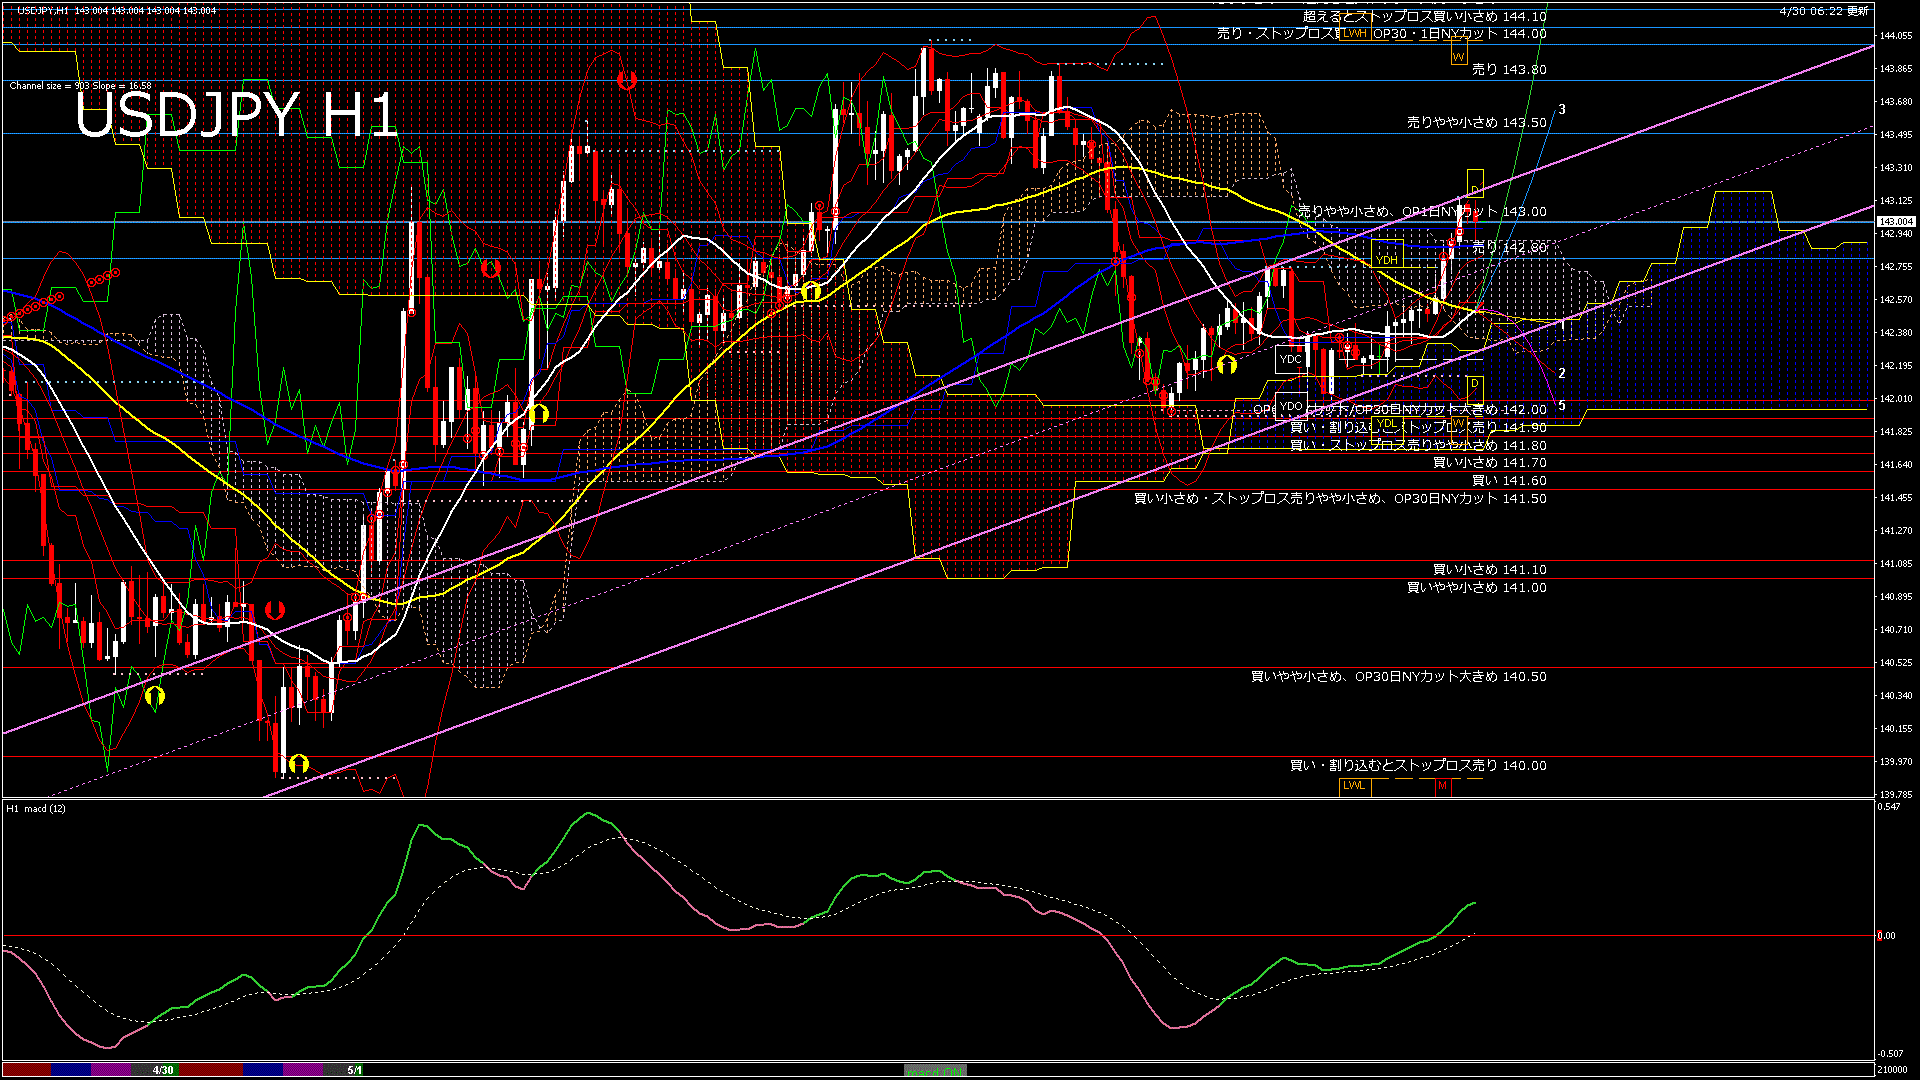
Task: Click the YDO yesterday-open label box
Action: (x=1291, y=406)
